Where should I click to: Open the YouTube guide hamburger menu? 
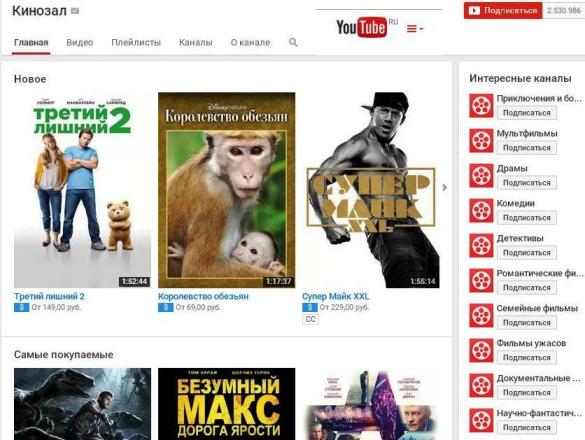(414, 29)
